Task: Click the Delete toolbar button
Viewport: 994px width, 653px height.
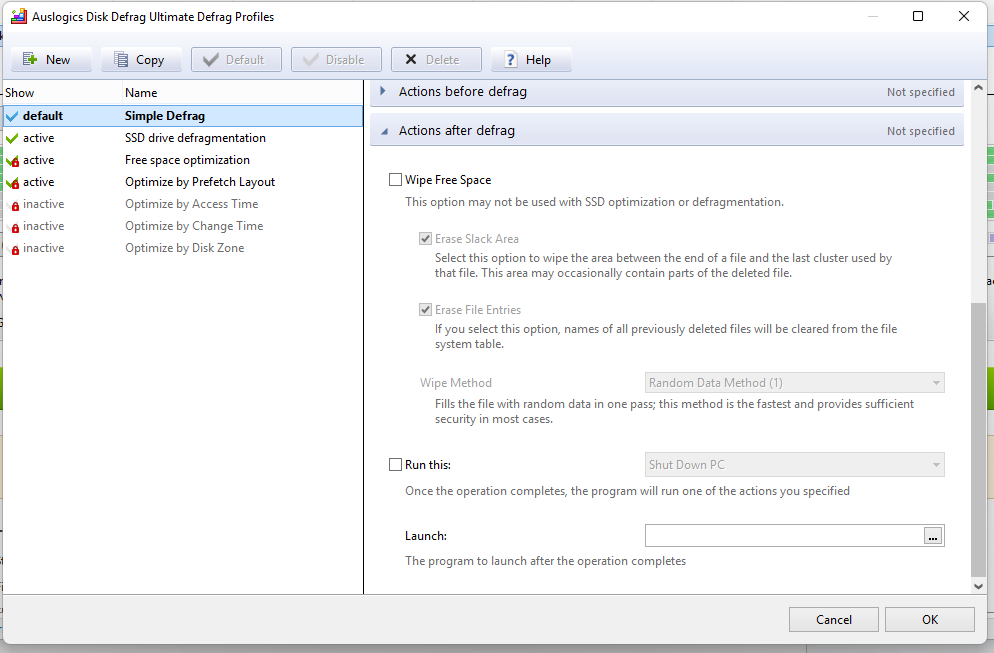Action: pyautogui.click(x=436, y=60)
